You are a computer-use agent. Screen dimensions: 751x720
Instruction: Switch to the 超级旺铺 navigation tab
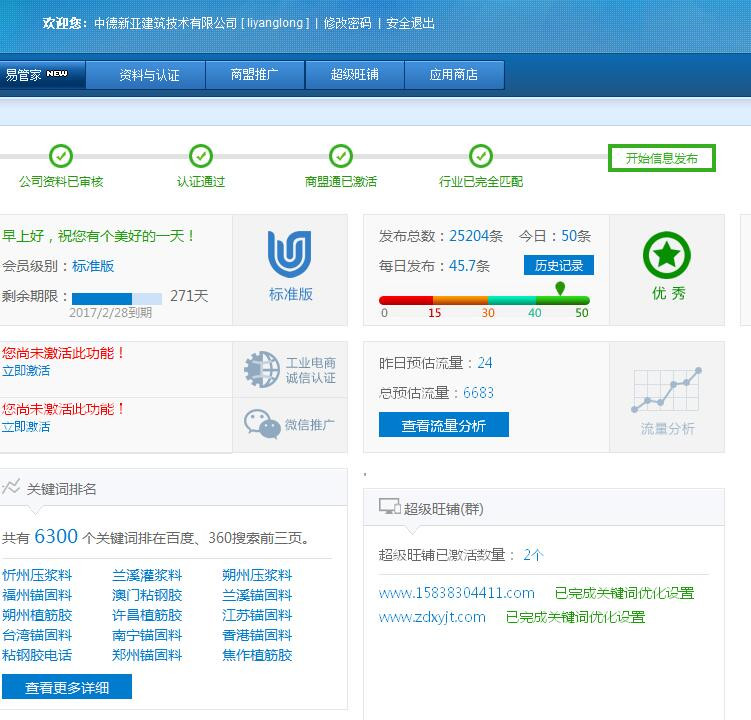point(355,75)
